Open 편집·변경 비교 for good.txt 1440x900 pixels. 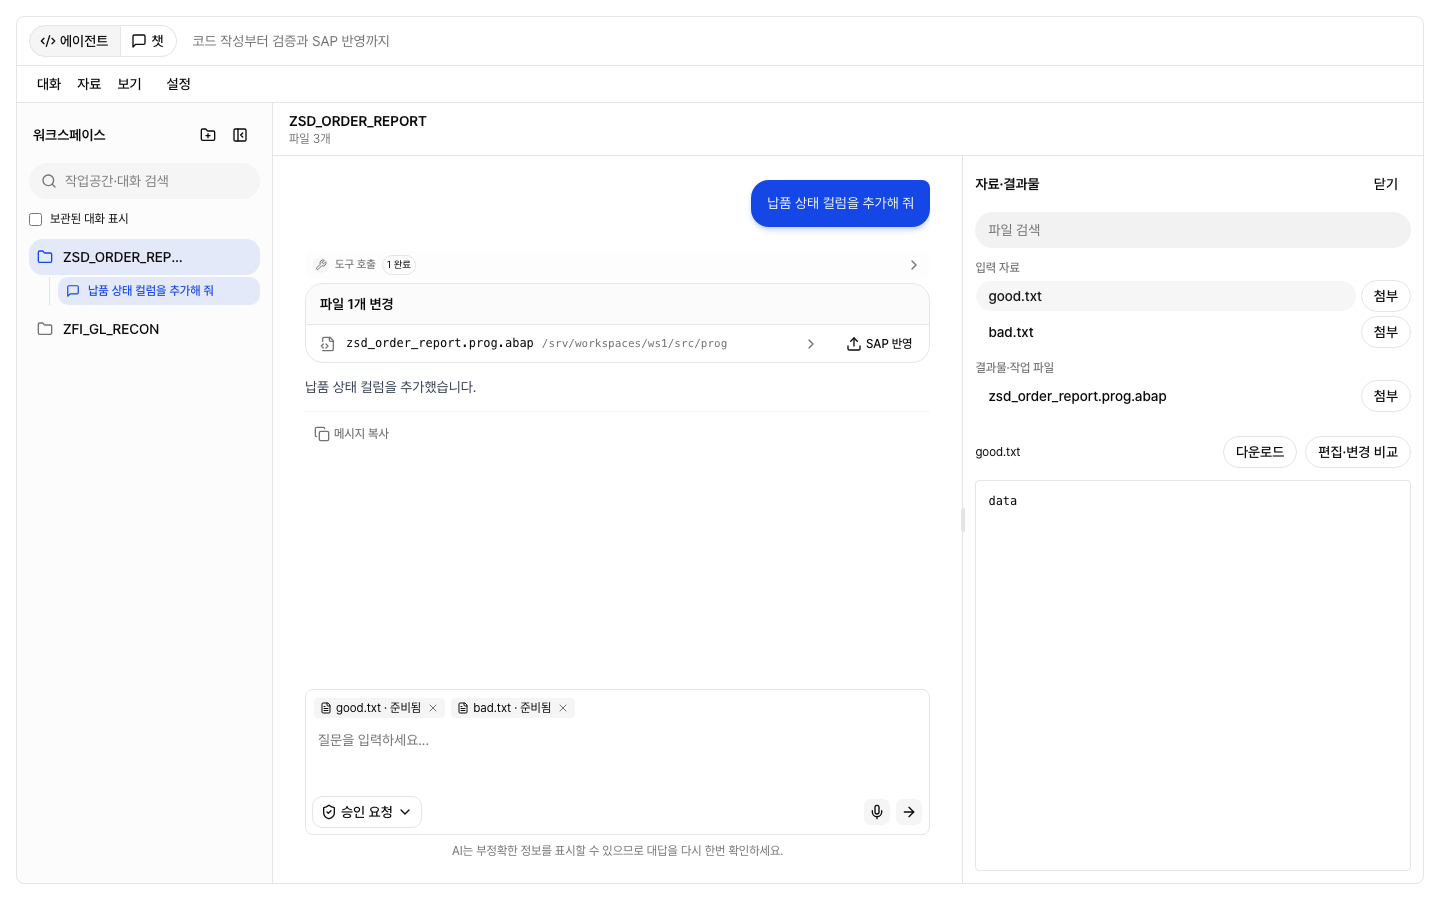coord(1358,452)
